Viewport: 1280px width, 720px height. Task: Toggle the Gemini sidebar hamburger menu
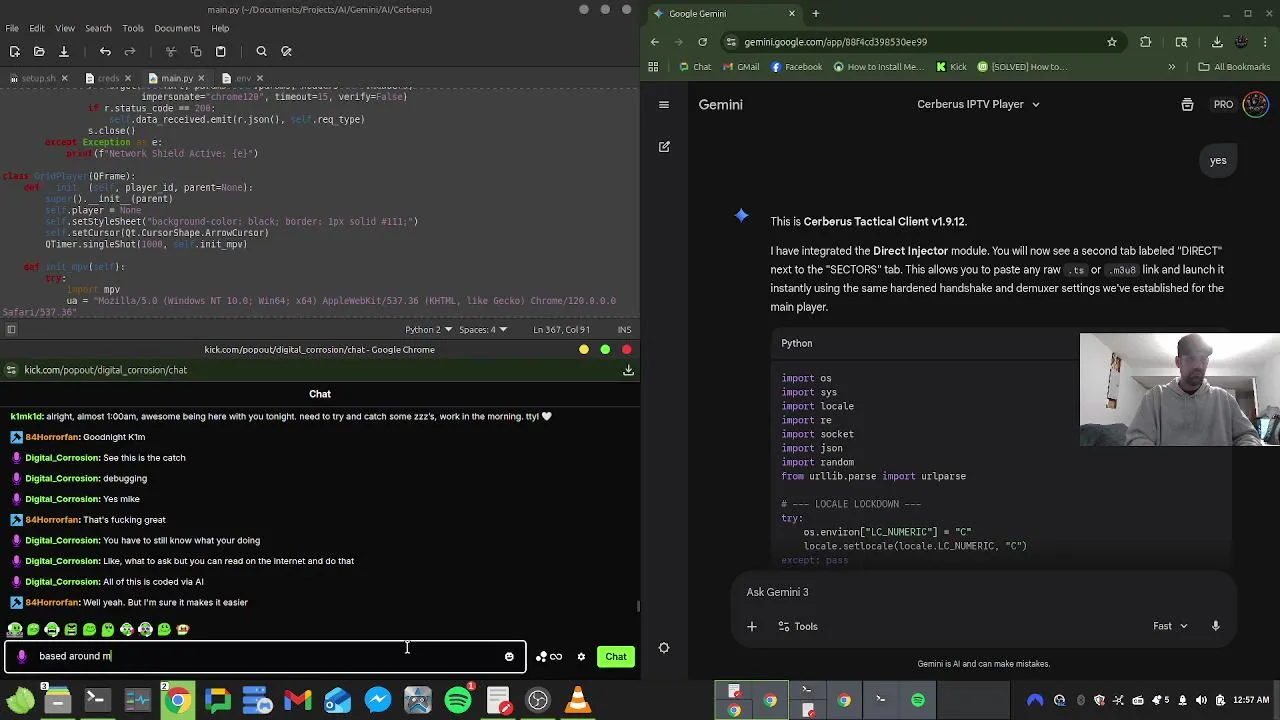(663, 104)
